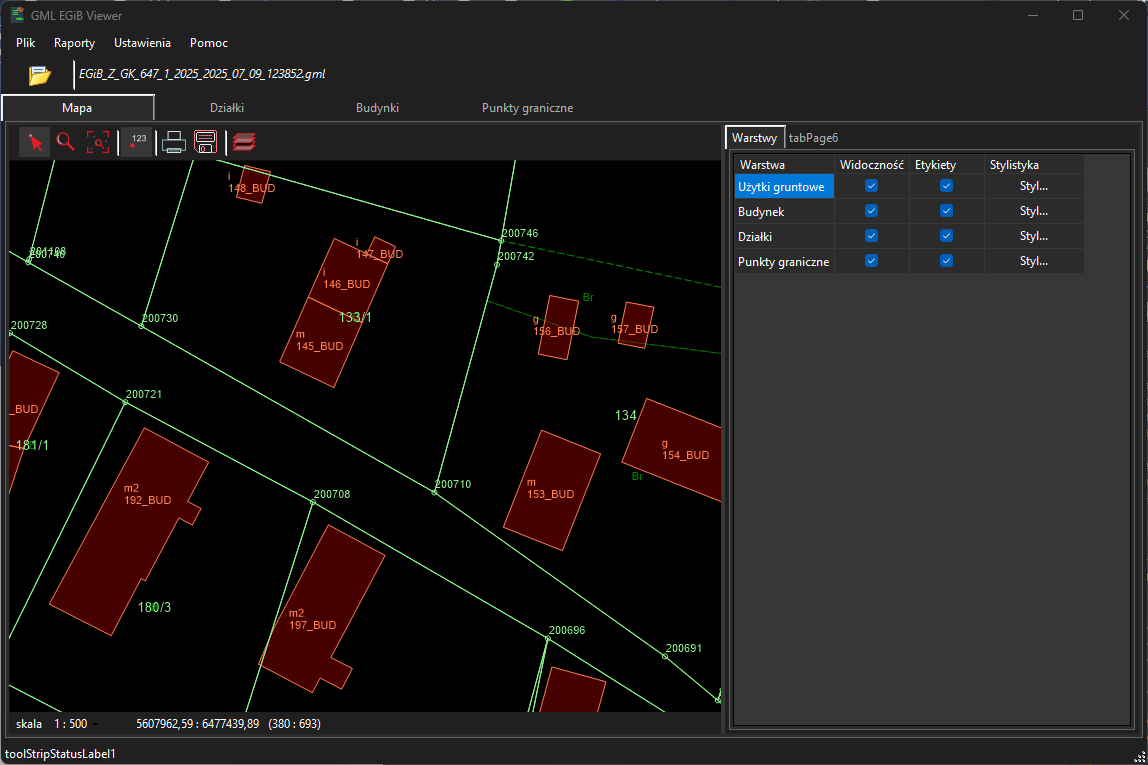
Task: Toggle Działki layer visibility checkbox
Action: pyautogui.click(x=871, y=236)
